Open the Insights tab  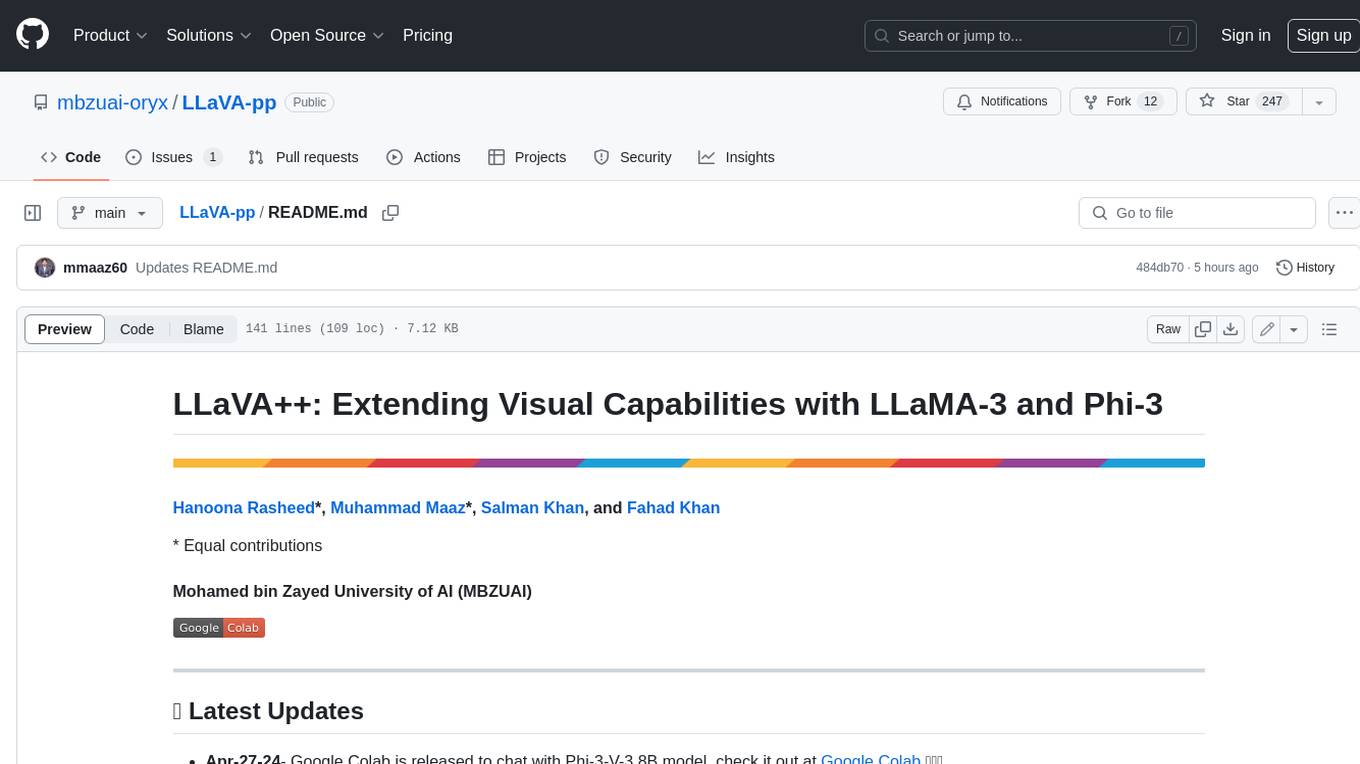736,157
